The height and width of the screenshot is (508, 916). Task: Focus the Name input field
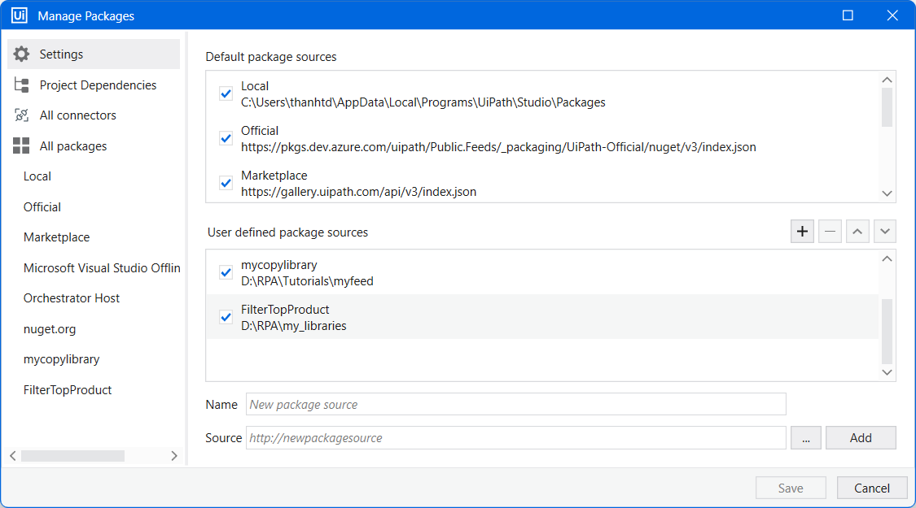pyautogui.click(x=516, y=405)
